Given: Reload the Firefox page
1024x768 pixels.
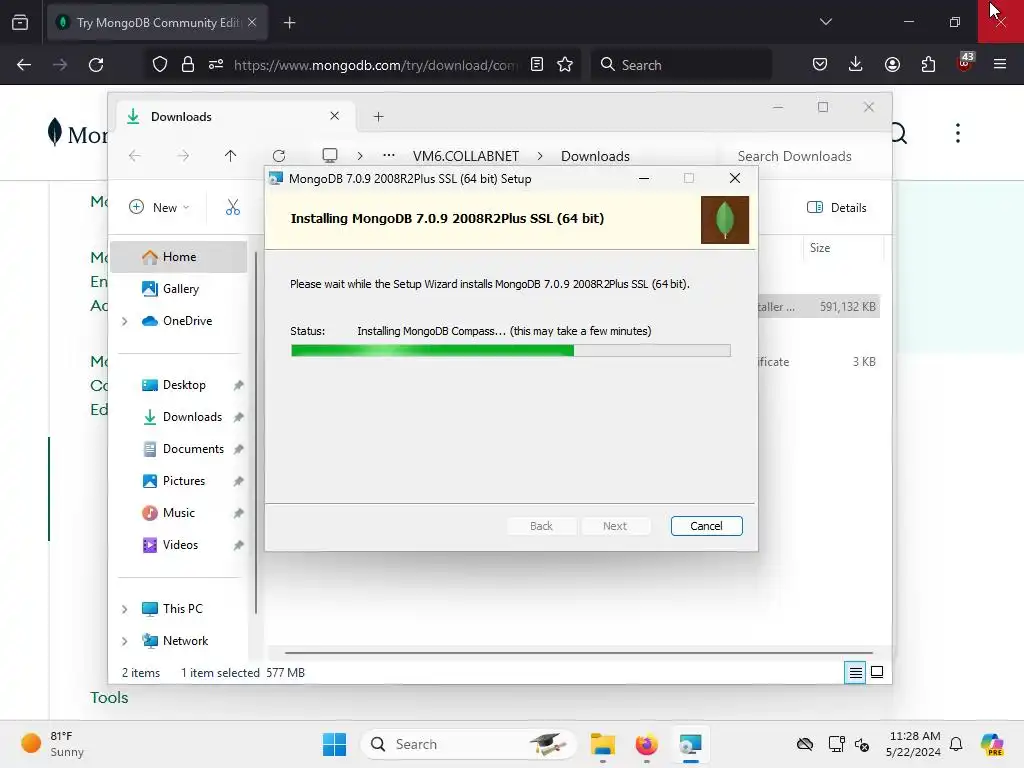Looking at the screenshot, I should 96,65.
